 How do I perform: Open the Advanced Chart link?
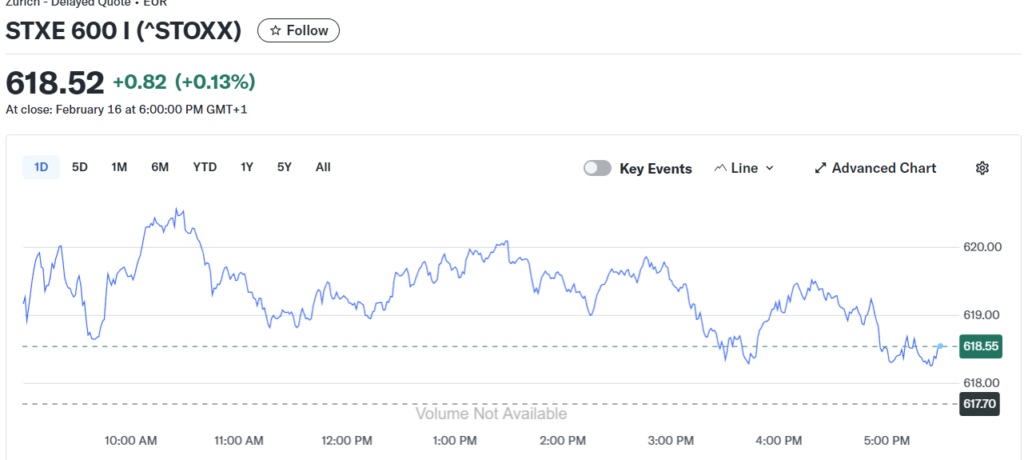tap(884, 168)
